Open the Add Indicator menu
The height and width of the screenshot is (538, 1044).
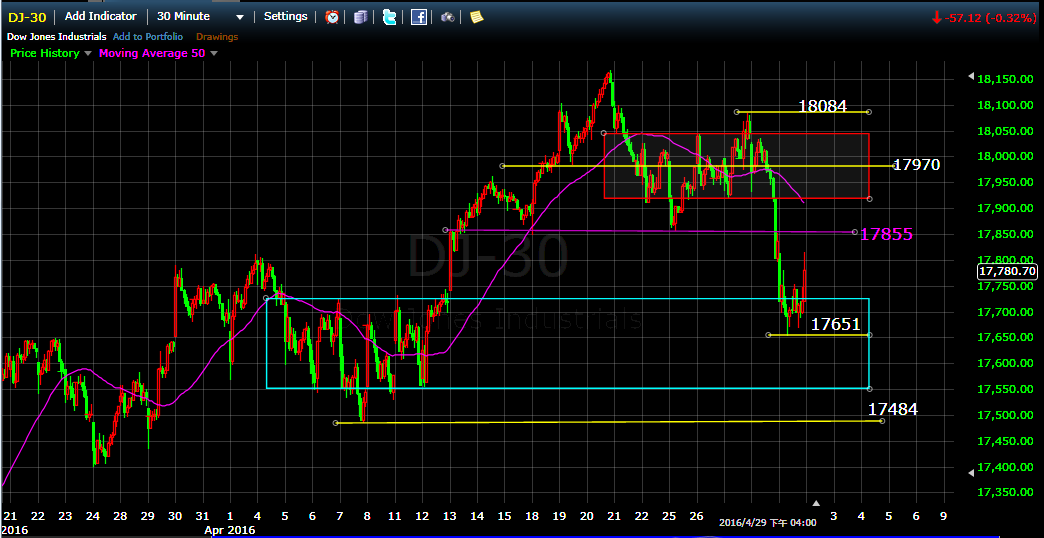click(x=100, y=17)
